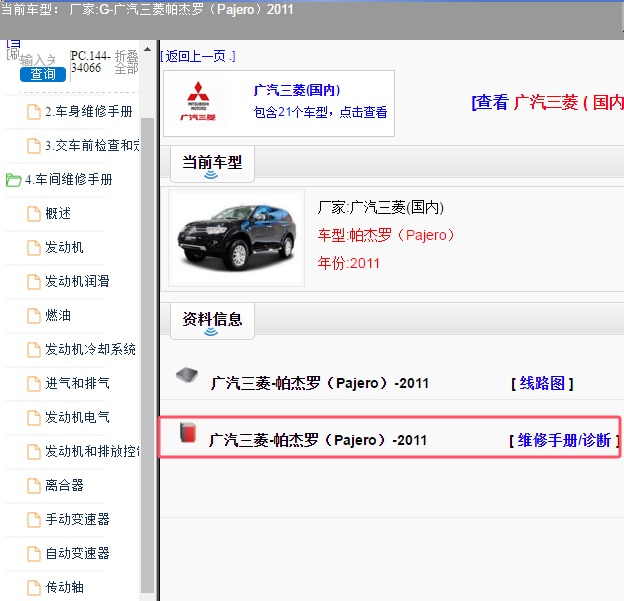Click the document icon beside 2.车身维修手册
624x601 pixels.
pos(34,112)
